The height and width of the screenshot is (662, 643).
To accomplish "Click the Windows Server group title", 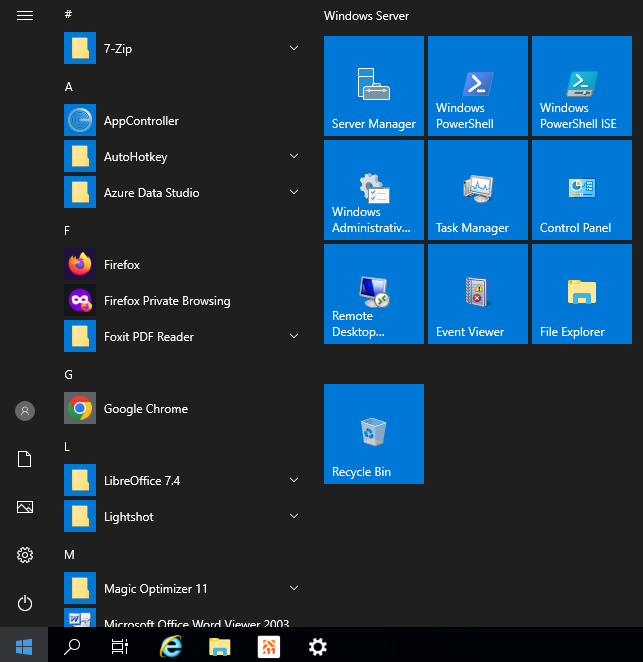I will pos(366,16).
